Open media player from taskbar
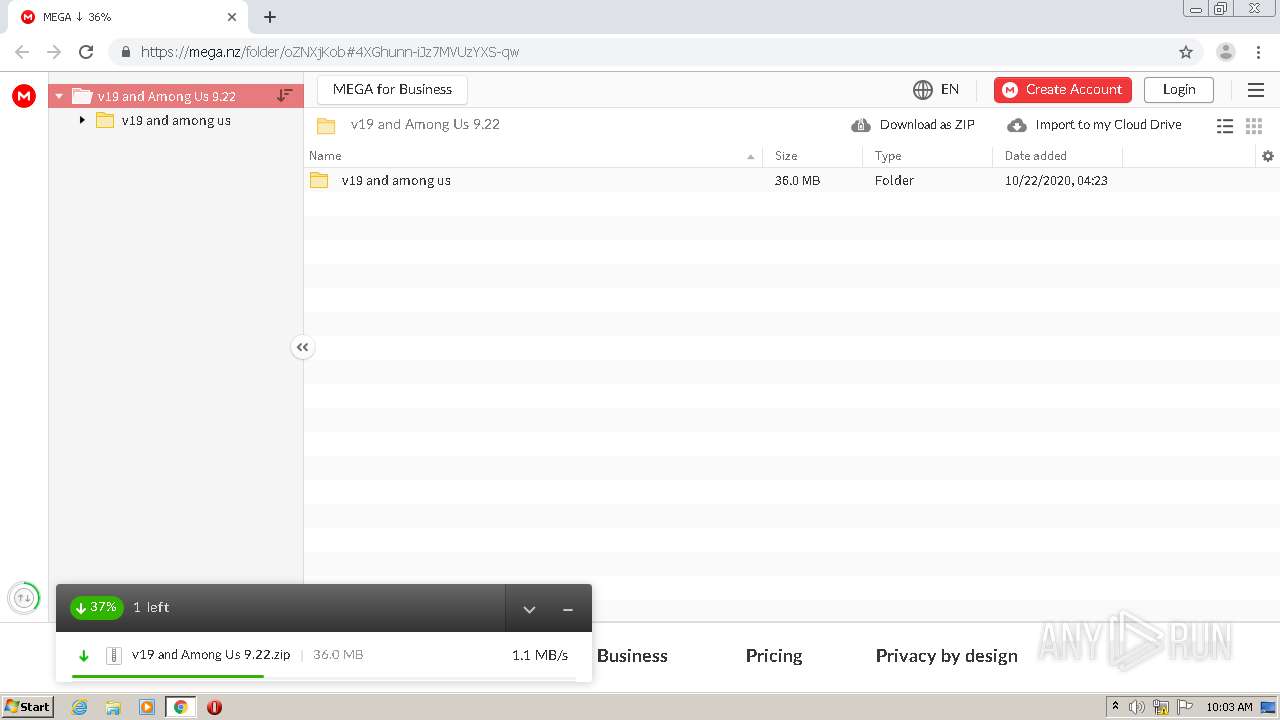 coord(147,707)
